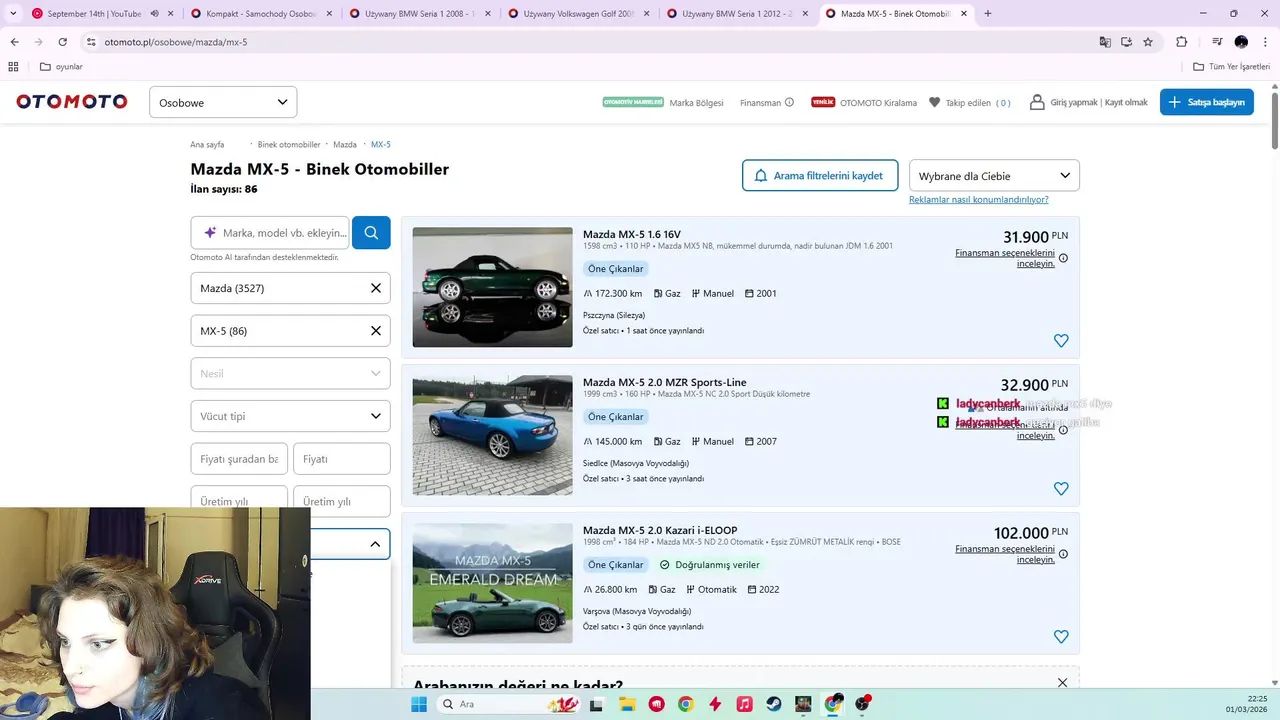Open a new browser tab
The width and height of the screenshot is (1280, 720).
[x=988, y=14]
